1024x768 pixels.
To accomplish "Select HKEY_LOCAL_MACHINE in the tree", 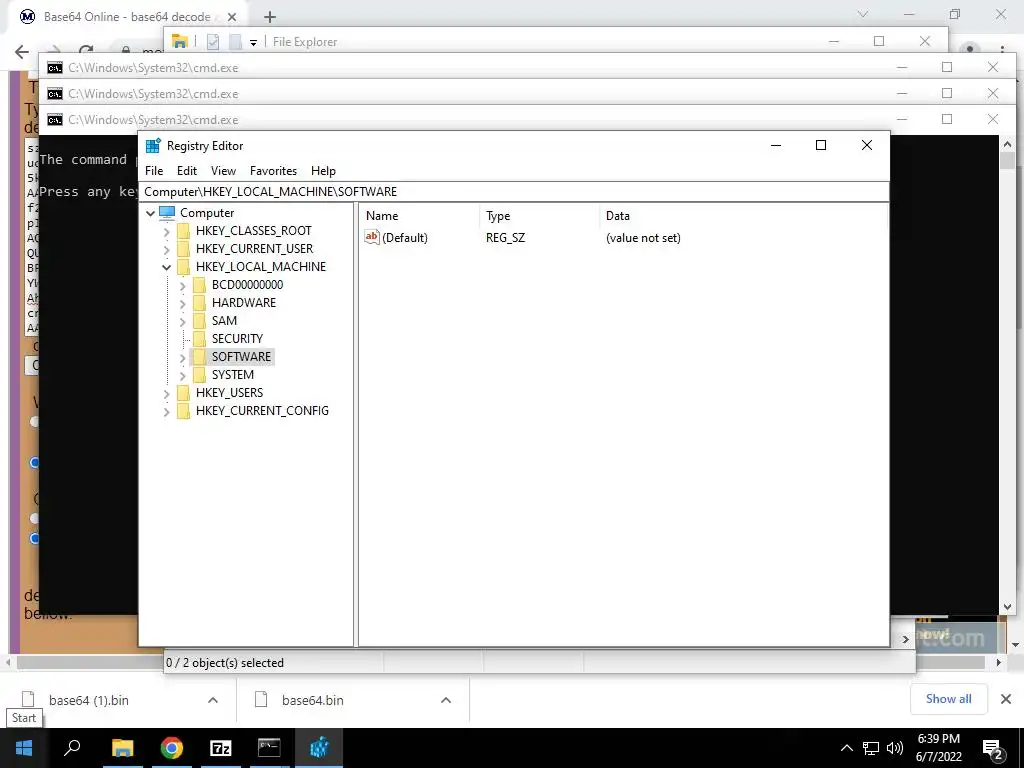I will pyautogui.click(x=261, y=266).
